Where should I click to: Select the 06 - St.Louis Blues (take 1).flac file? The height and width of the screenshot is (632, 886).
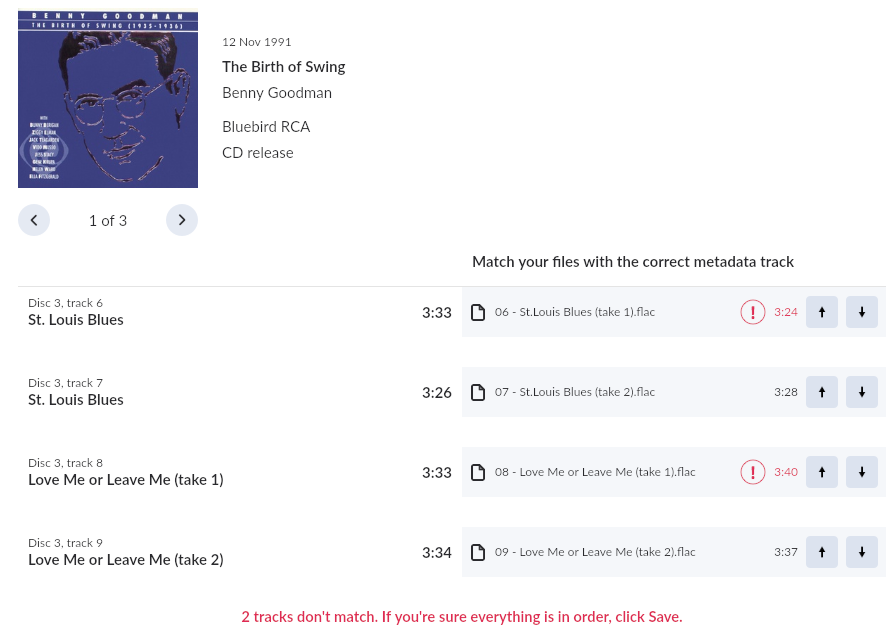[575, 312]
